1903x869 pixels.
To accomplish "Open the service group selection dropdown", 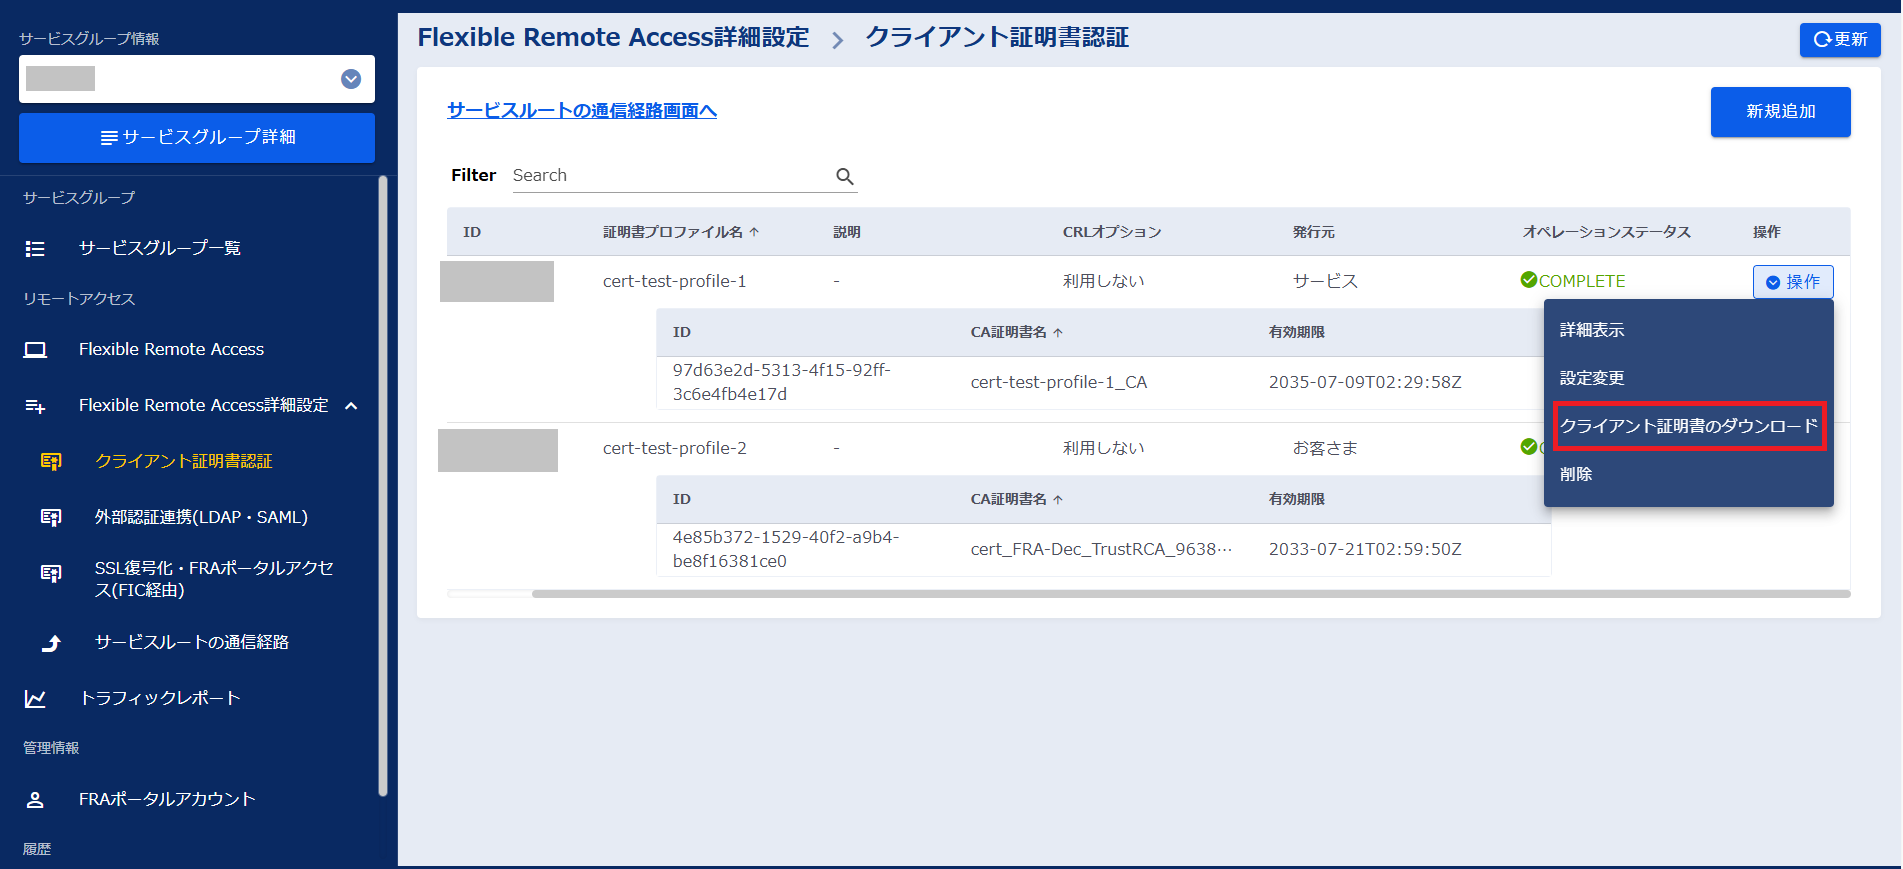I will pos(351,79).
